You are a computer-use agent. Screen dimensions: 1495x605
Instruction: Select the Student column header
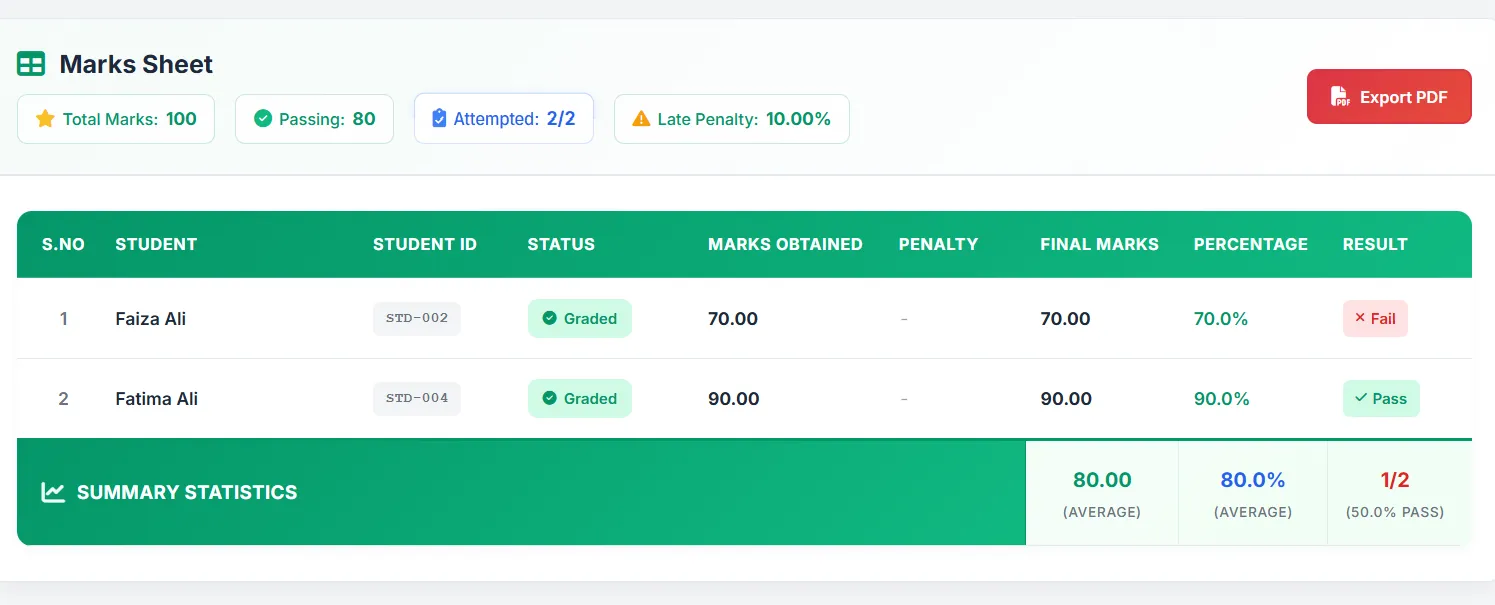pyautogui.click(x=156, y=244)
